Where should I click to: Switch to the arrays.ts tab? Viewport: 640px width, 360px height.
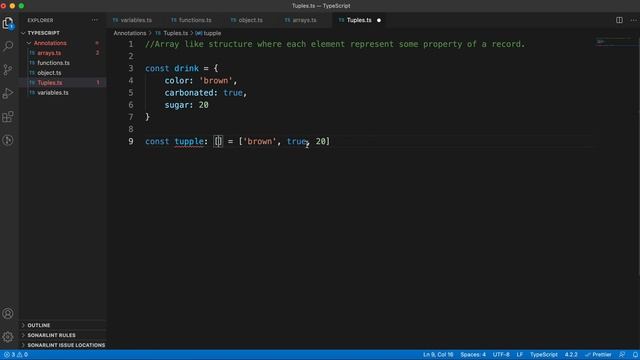(300, 20)
